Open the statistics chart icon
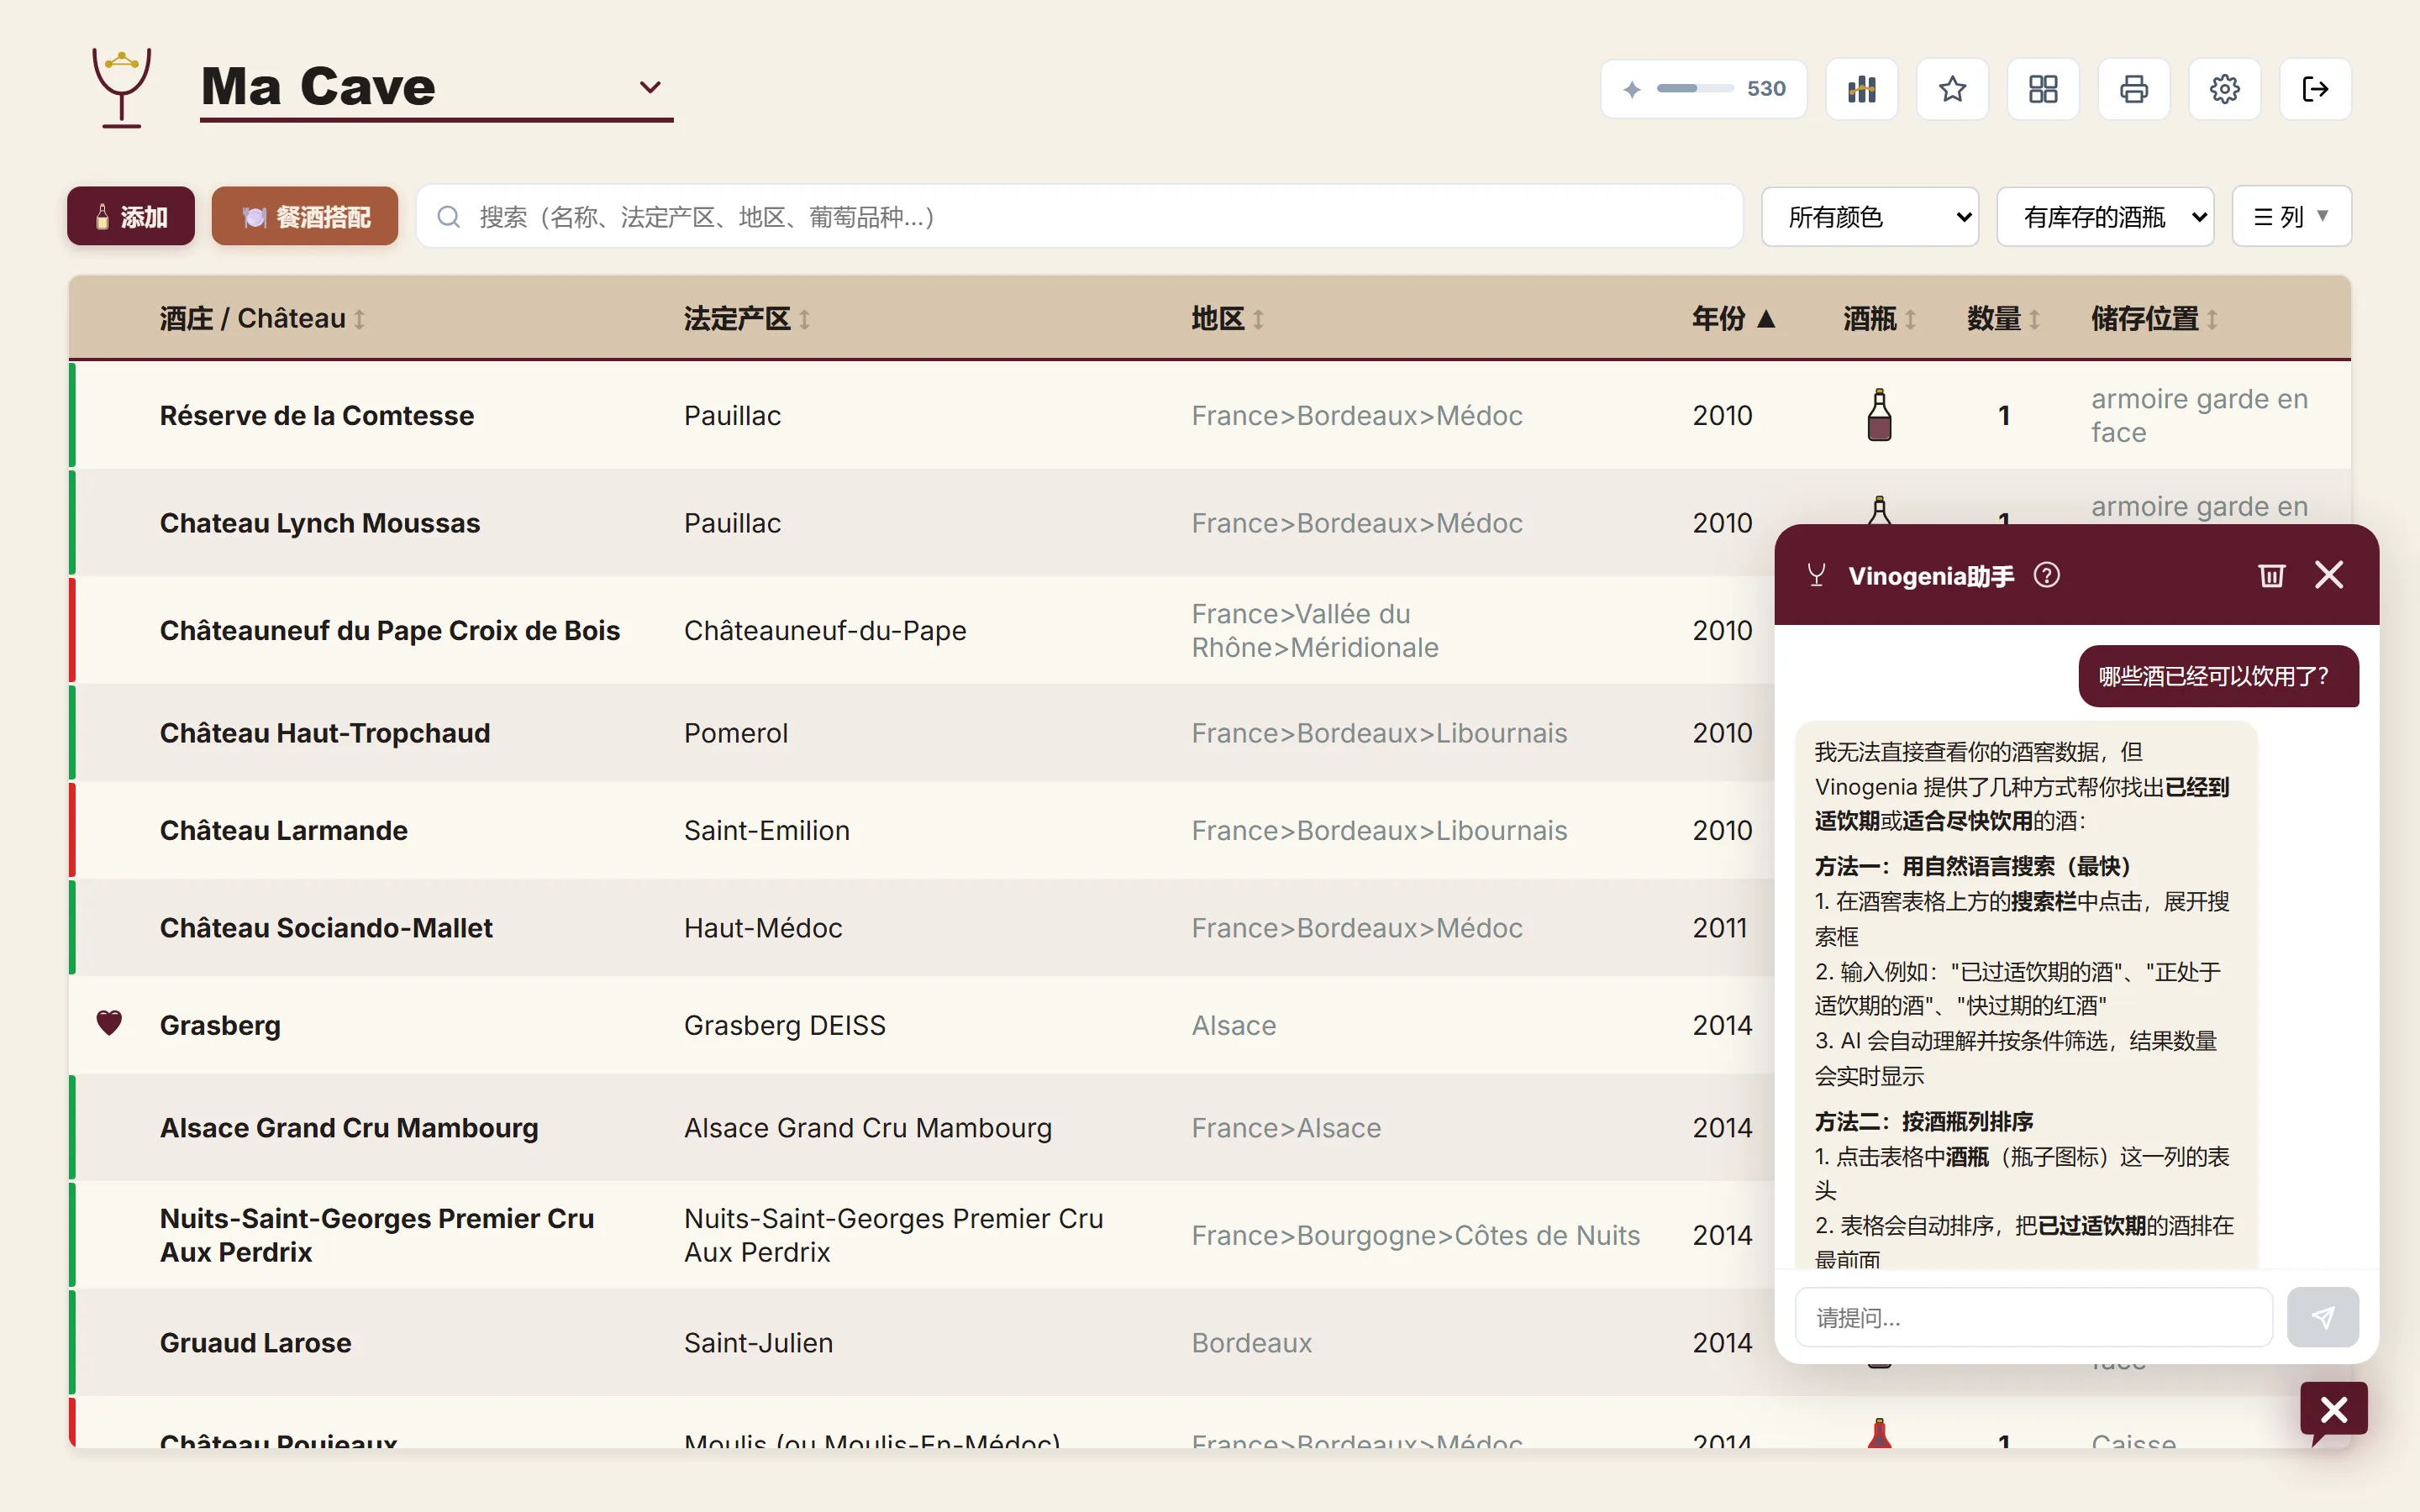 pos(1861,89)
